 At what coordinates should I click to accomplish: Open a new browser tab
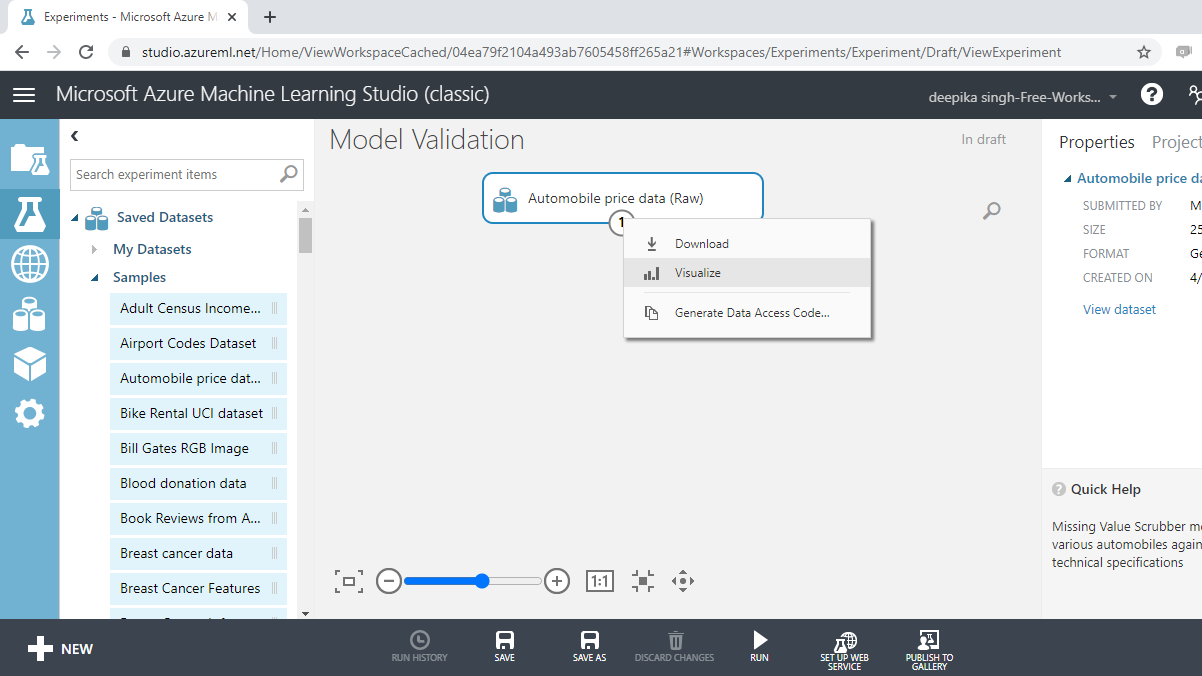270,17
